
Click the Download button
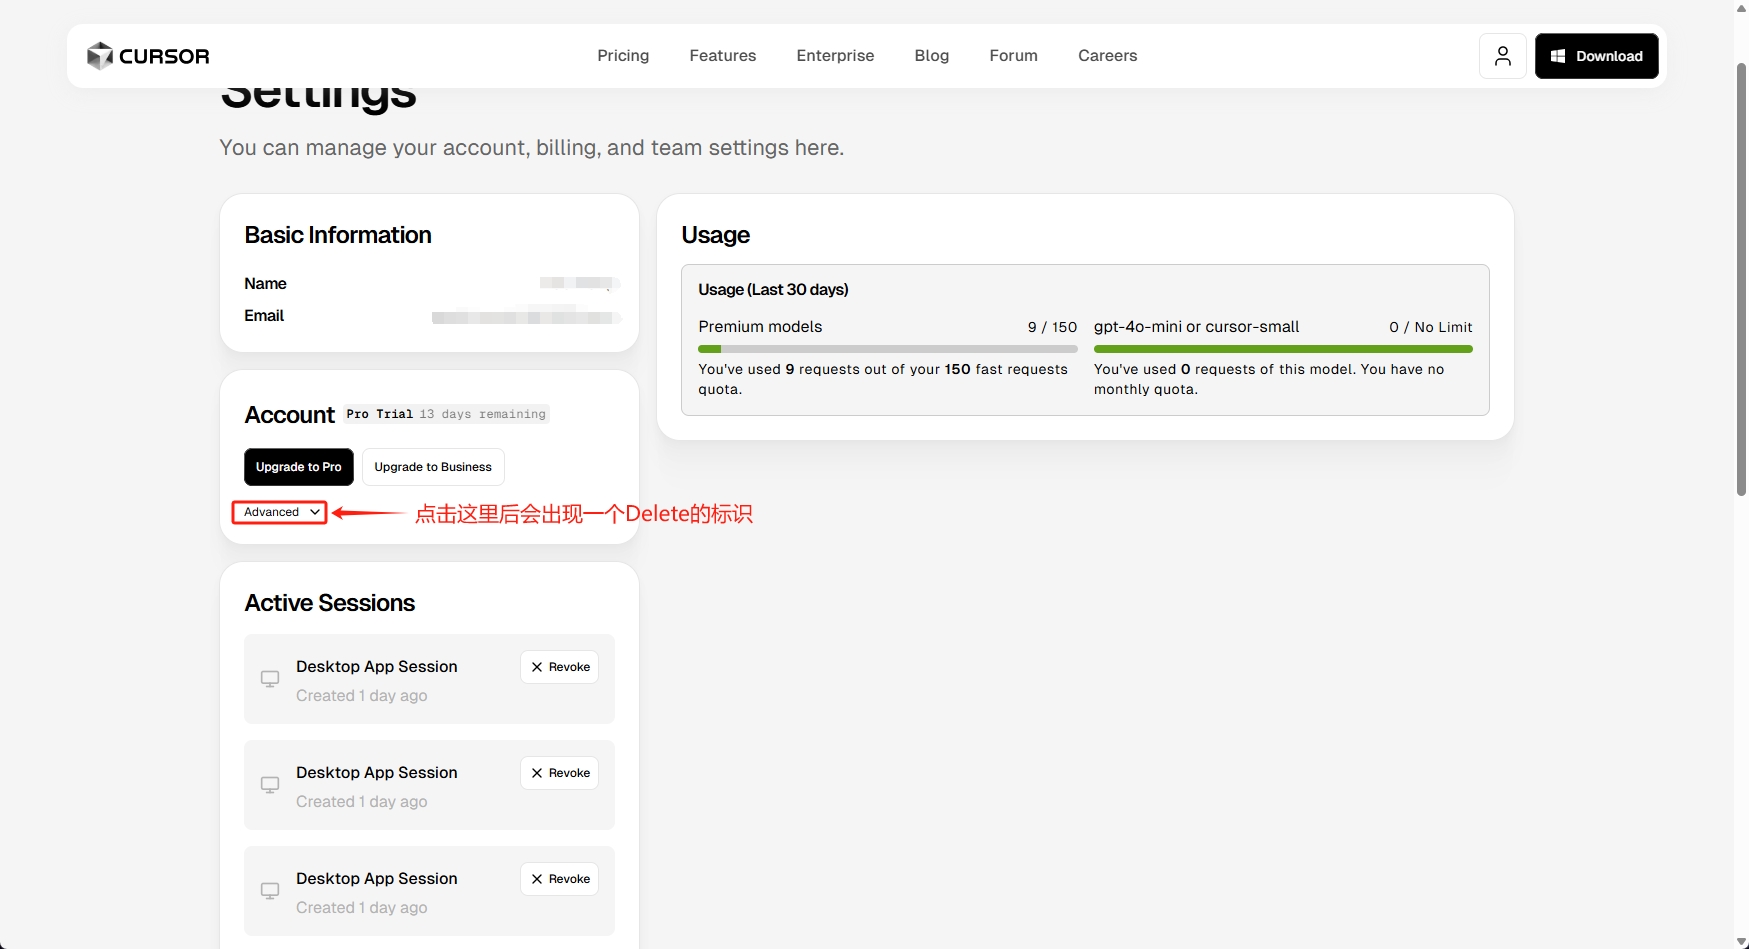(1596, 56)
